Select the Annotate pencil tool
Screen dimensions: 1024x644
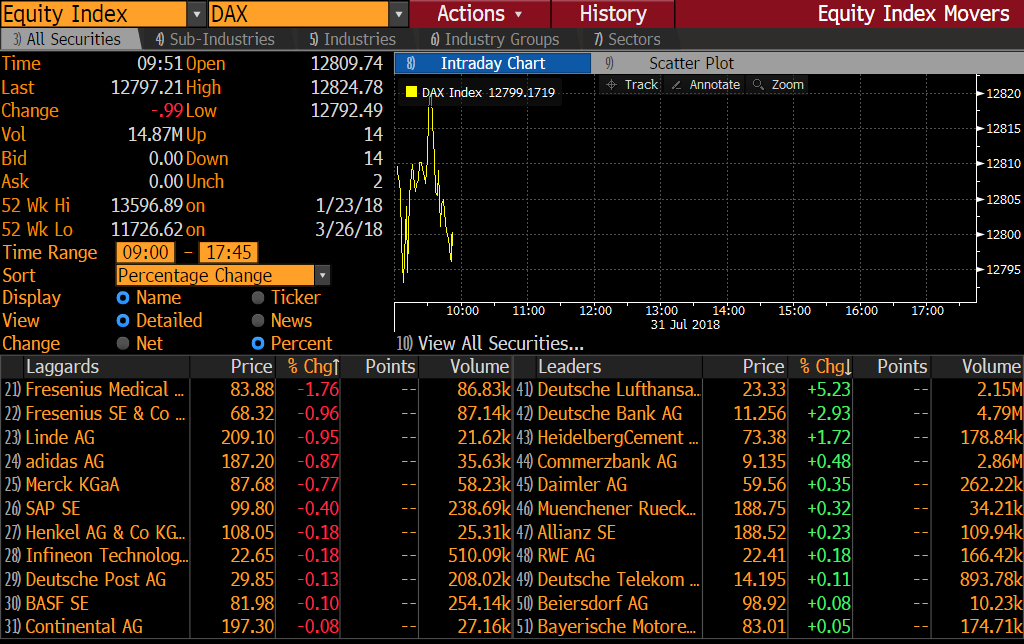[x=705, y=85]
